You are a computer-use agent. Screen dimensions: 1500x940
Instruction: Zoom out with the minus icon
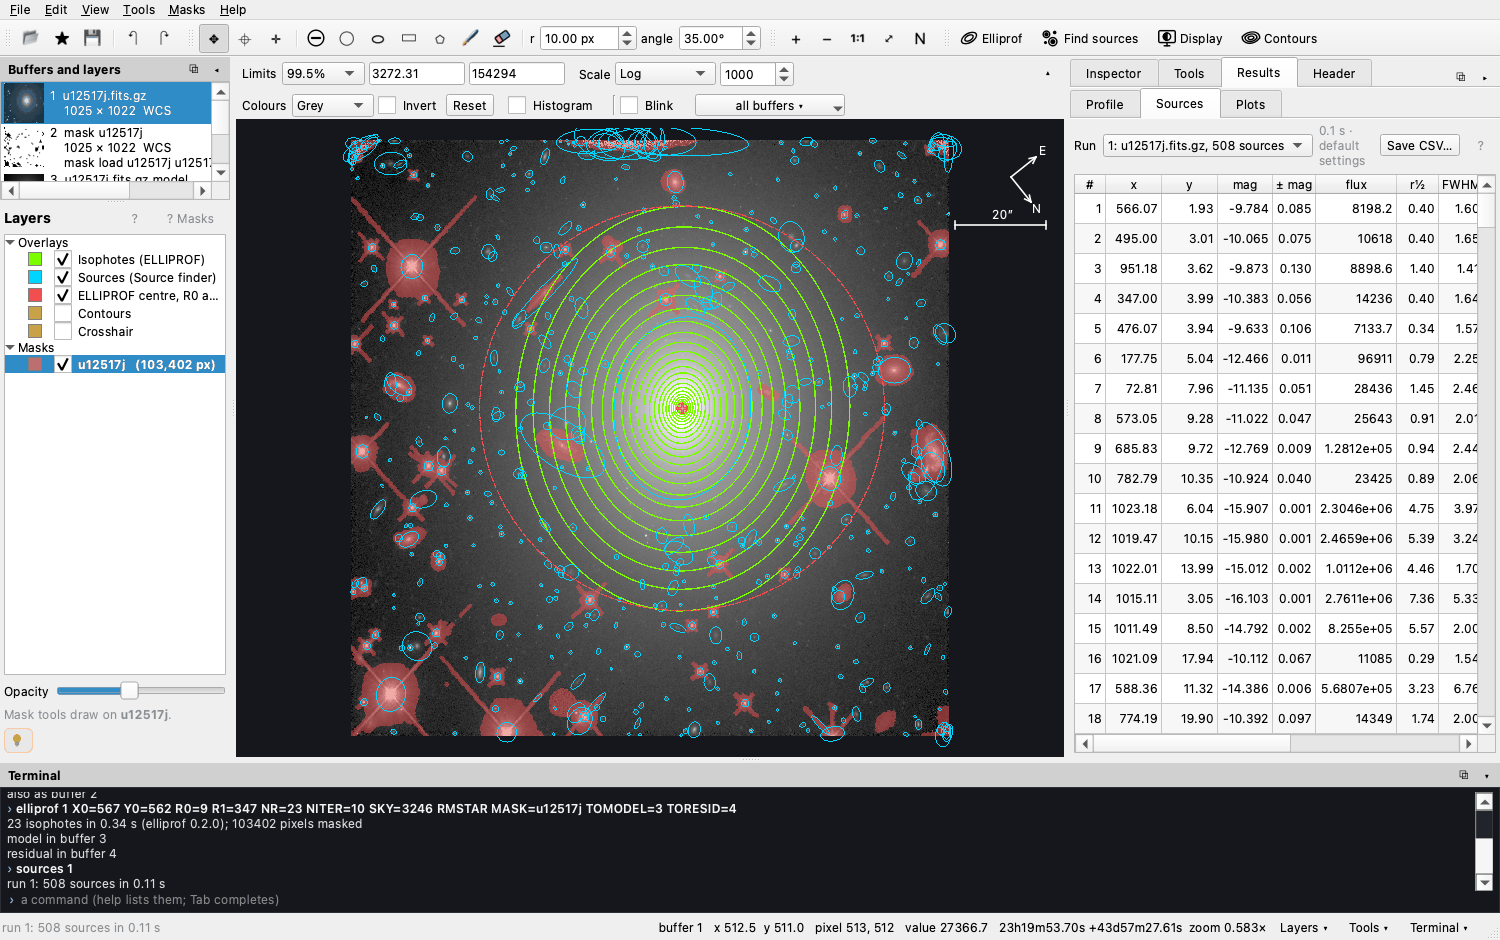click(827, 39)
